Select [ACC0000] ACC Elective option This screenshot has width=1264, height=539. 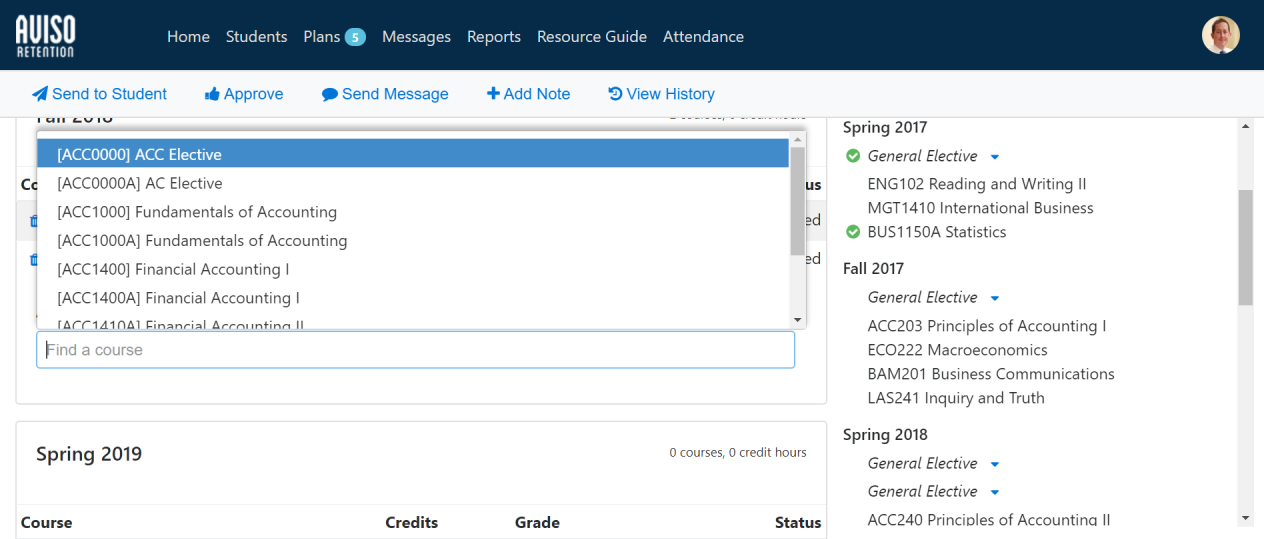click(413, 154)
